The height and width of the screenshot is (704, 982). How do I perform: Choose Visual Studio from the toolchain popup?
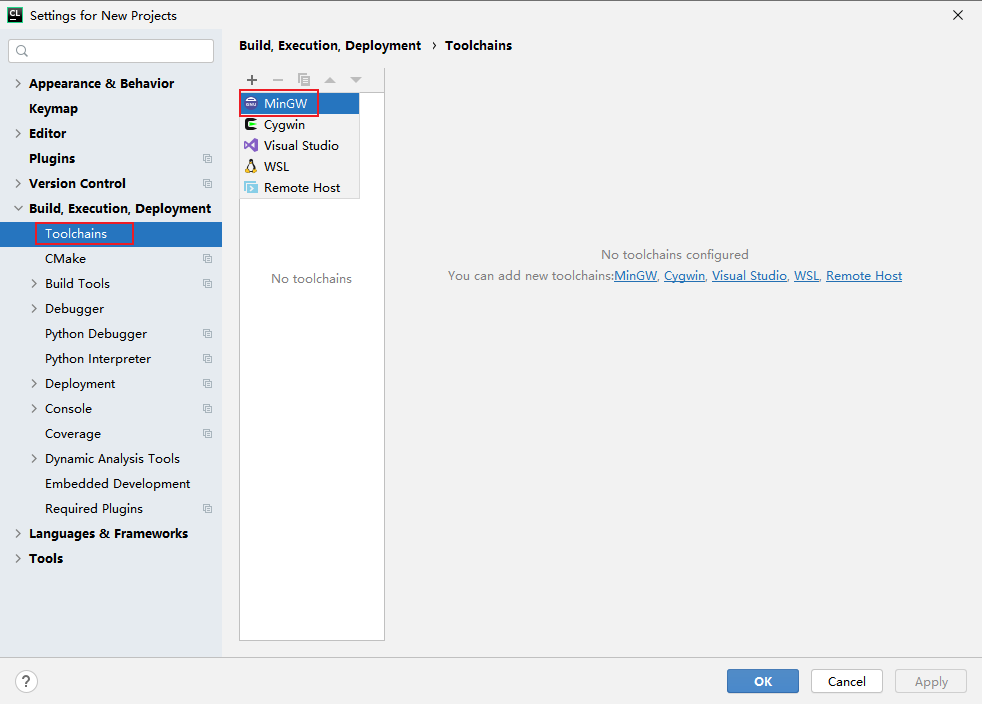tap(301, 146)
